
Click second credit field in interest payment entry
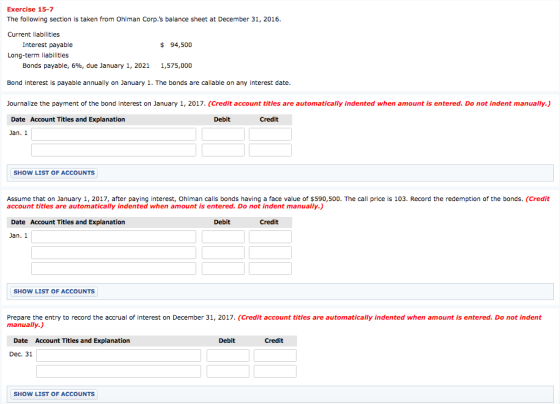(270, 150)
